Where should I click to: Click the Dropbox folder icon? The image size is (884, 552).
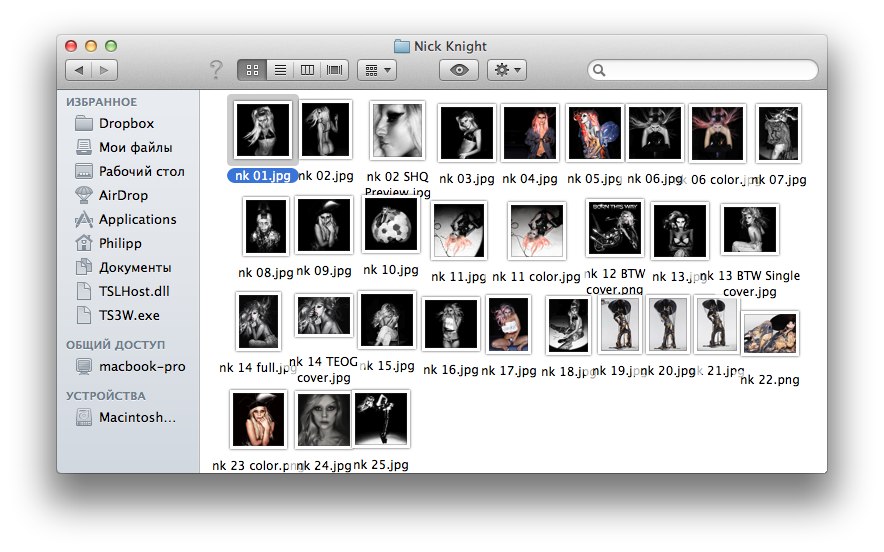[x=84, y=123]
